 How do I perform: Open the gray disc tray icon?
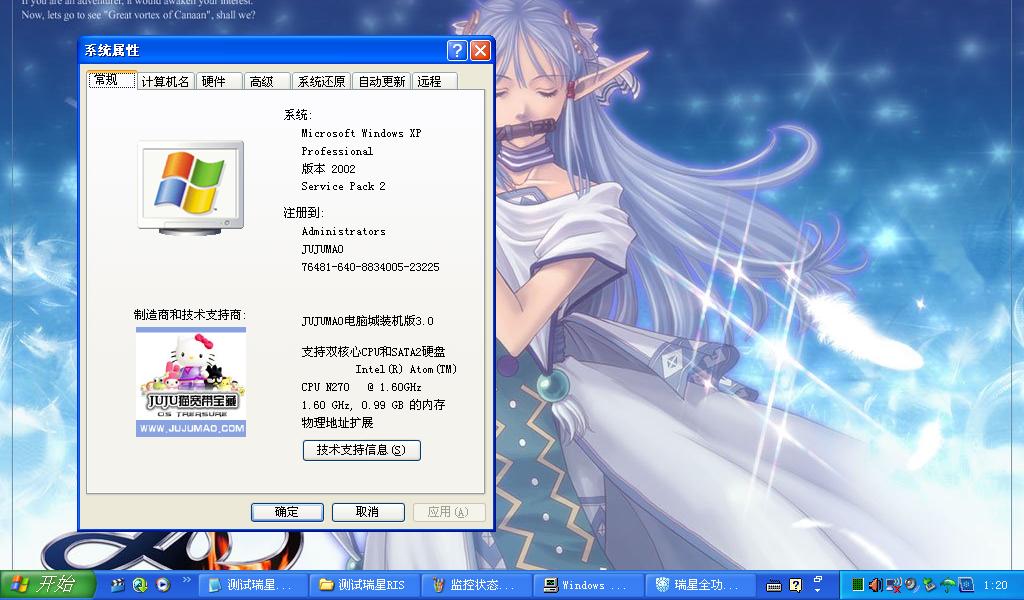[910, 585]
